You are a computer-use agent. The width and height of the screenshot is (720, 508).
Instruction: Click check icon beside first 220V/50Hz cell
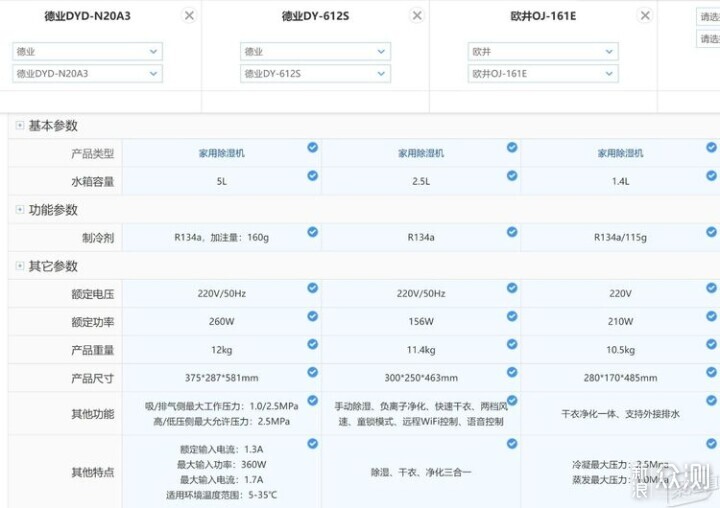[x=313, y=288]
